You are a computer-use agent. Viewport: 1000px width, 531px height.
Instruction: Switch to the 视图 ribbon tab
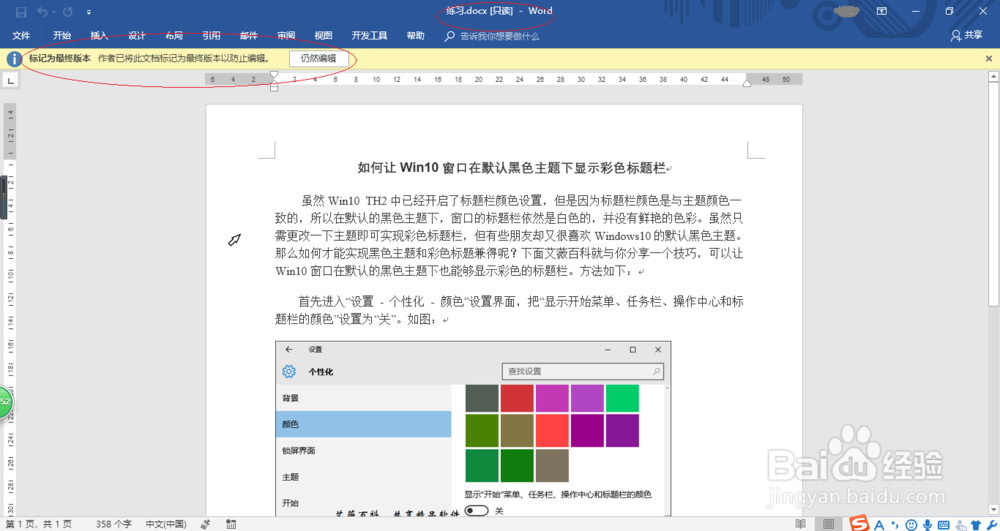[x=323, y=36]
